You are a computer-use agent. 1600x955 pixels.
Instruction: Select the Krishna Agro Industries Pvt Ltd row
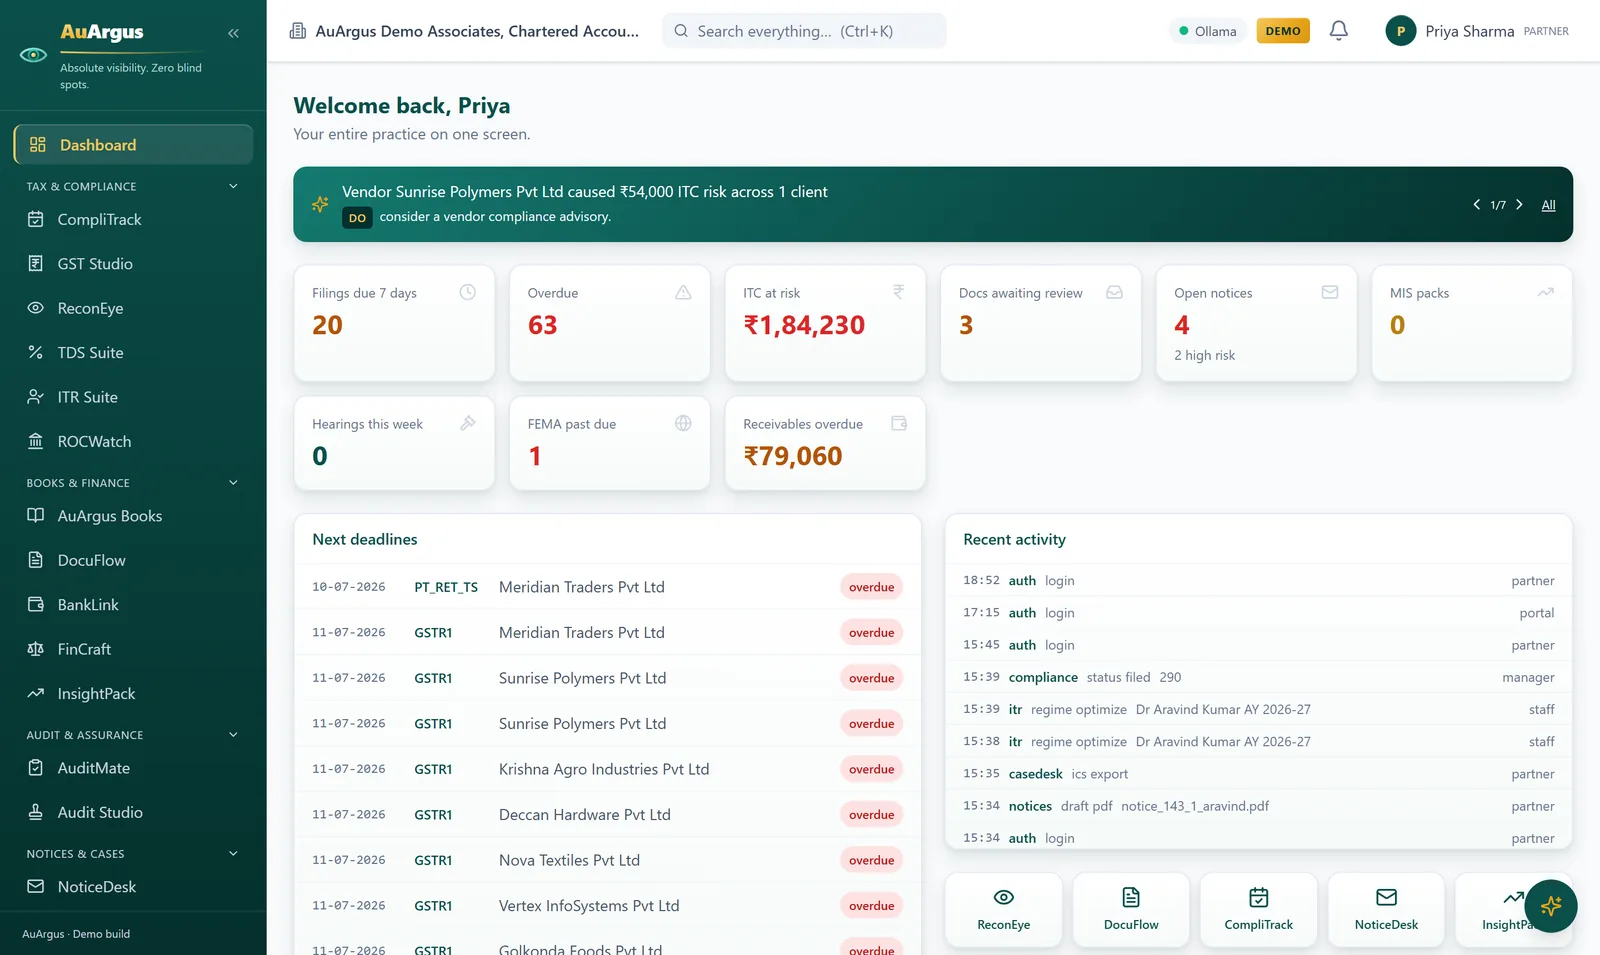coord(607,769)
